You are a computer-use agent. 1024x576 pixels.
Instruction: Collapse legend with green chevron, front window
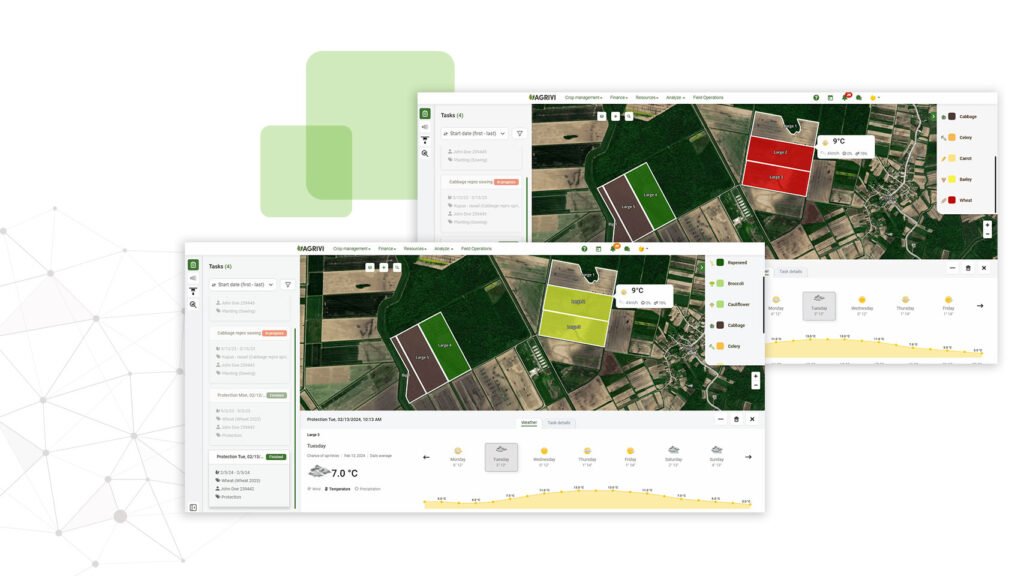(x=702, y=267)
